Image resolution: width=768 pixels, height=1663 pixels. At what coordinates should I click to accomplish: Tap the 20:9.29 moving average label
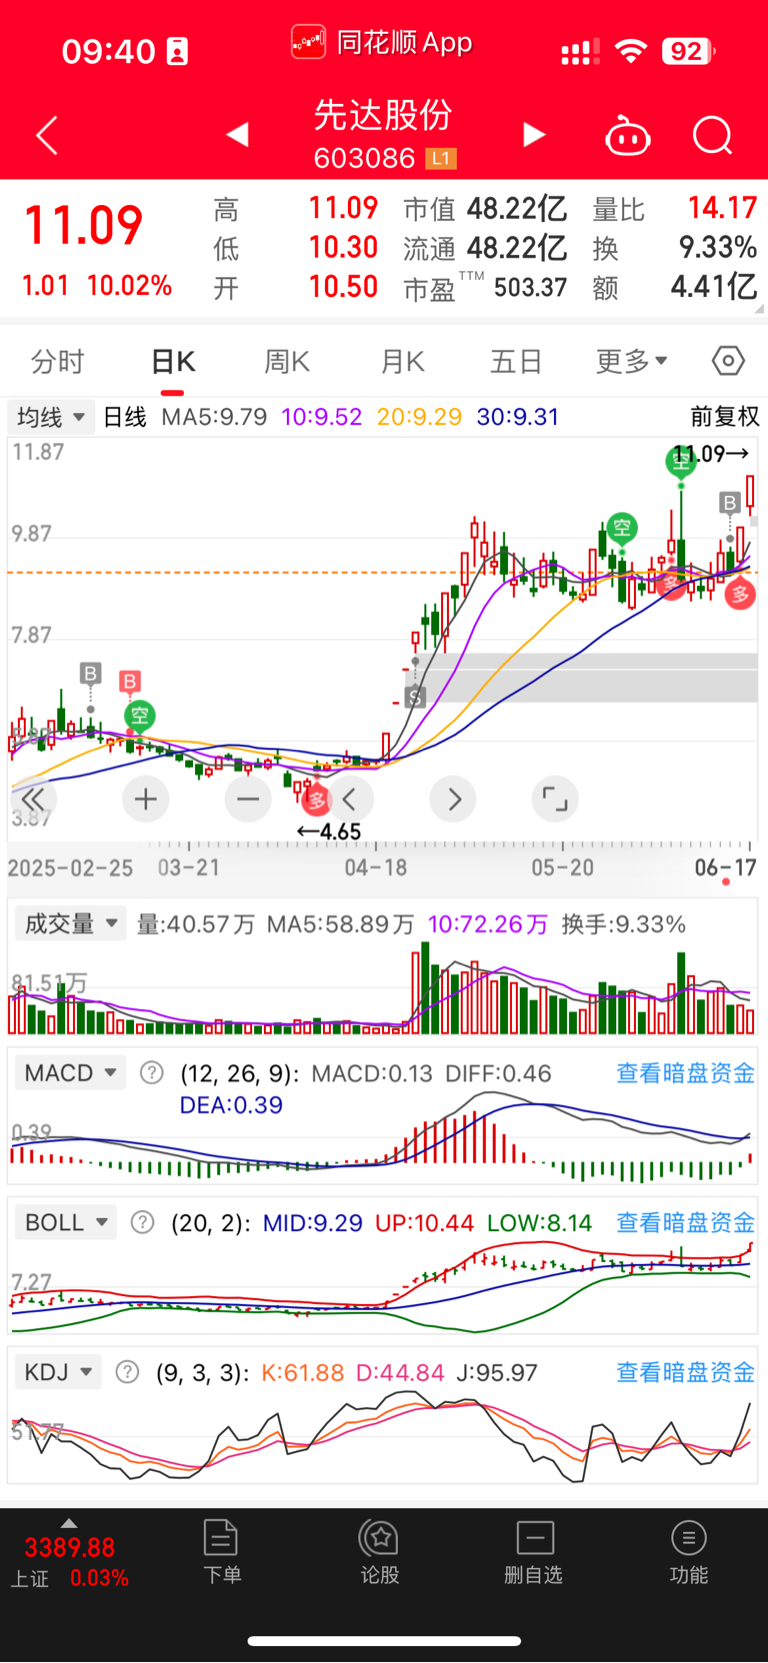click(x=419, y=417)
